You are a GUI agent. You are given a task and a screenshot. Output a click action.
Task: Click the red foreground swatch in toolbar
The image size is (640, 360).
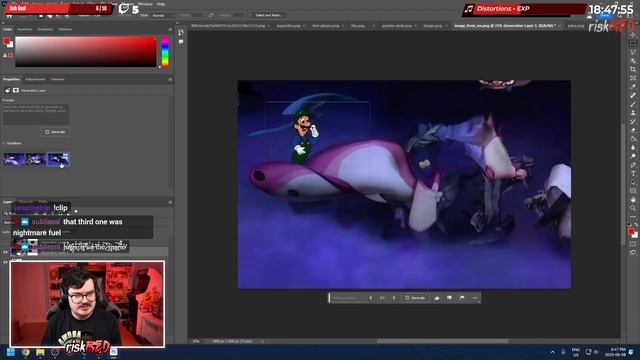coord(631,232)
